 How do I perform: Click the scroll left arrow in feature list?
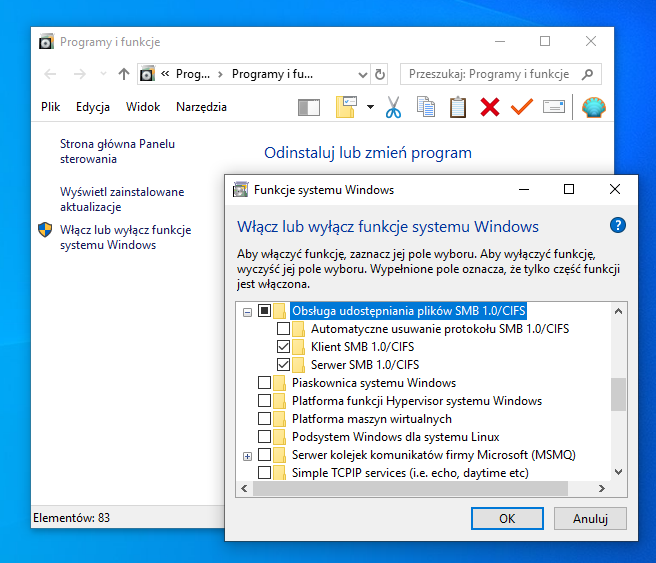point(244,489)
